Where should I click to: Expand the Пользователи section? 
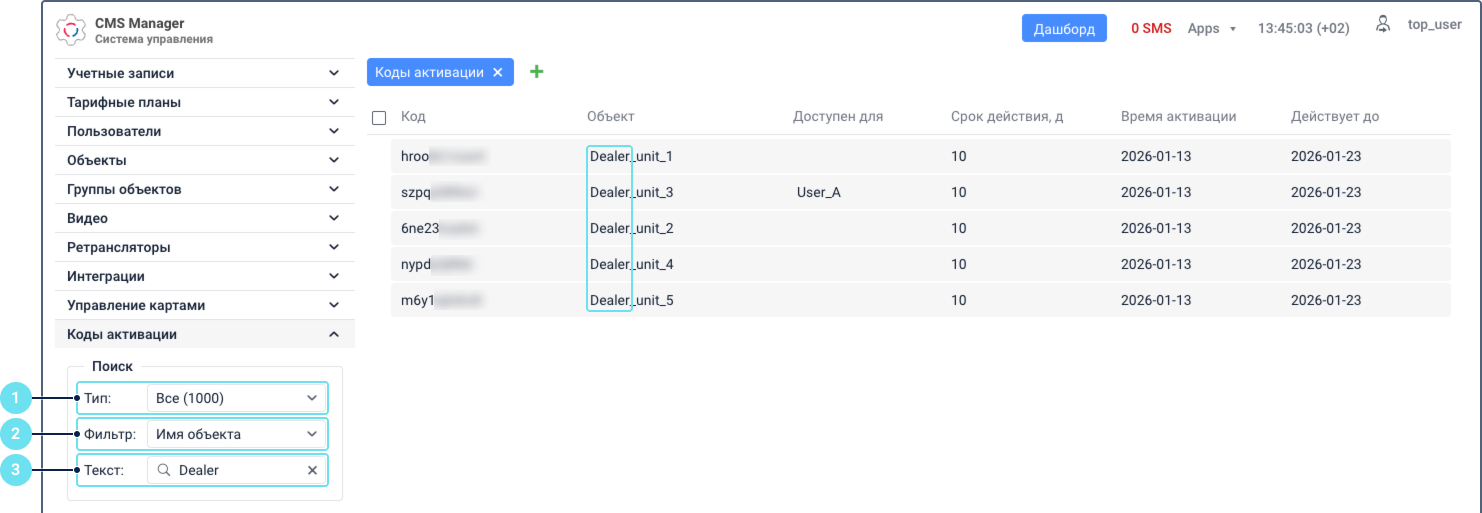(204, 131)
